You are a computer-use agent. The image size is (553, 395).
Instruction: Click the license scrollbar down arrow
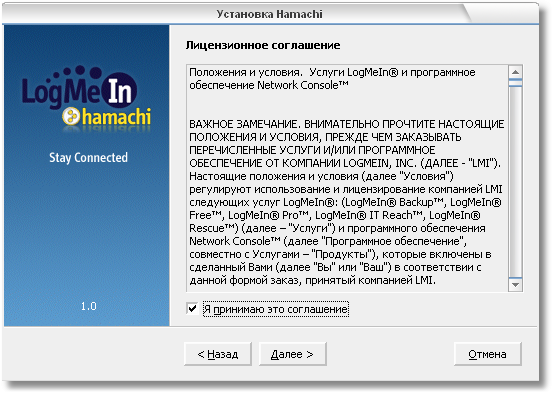pos(515,284)
